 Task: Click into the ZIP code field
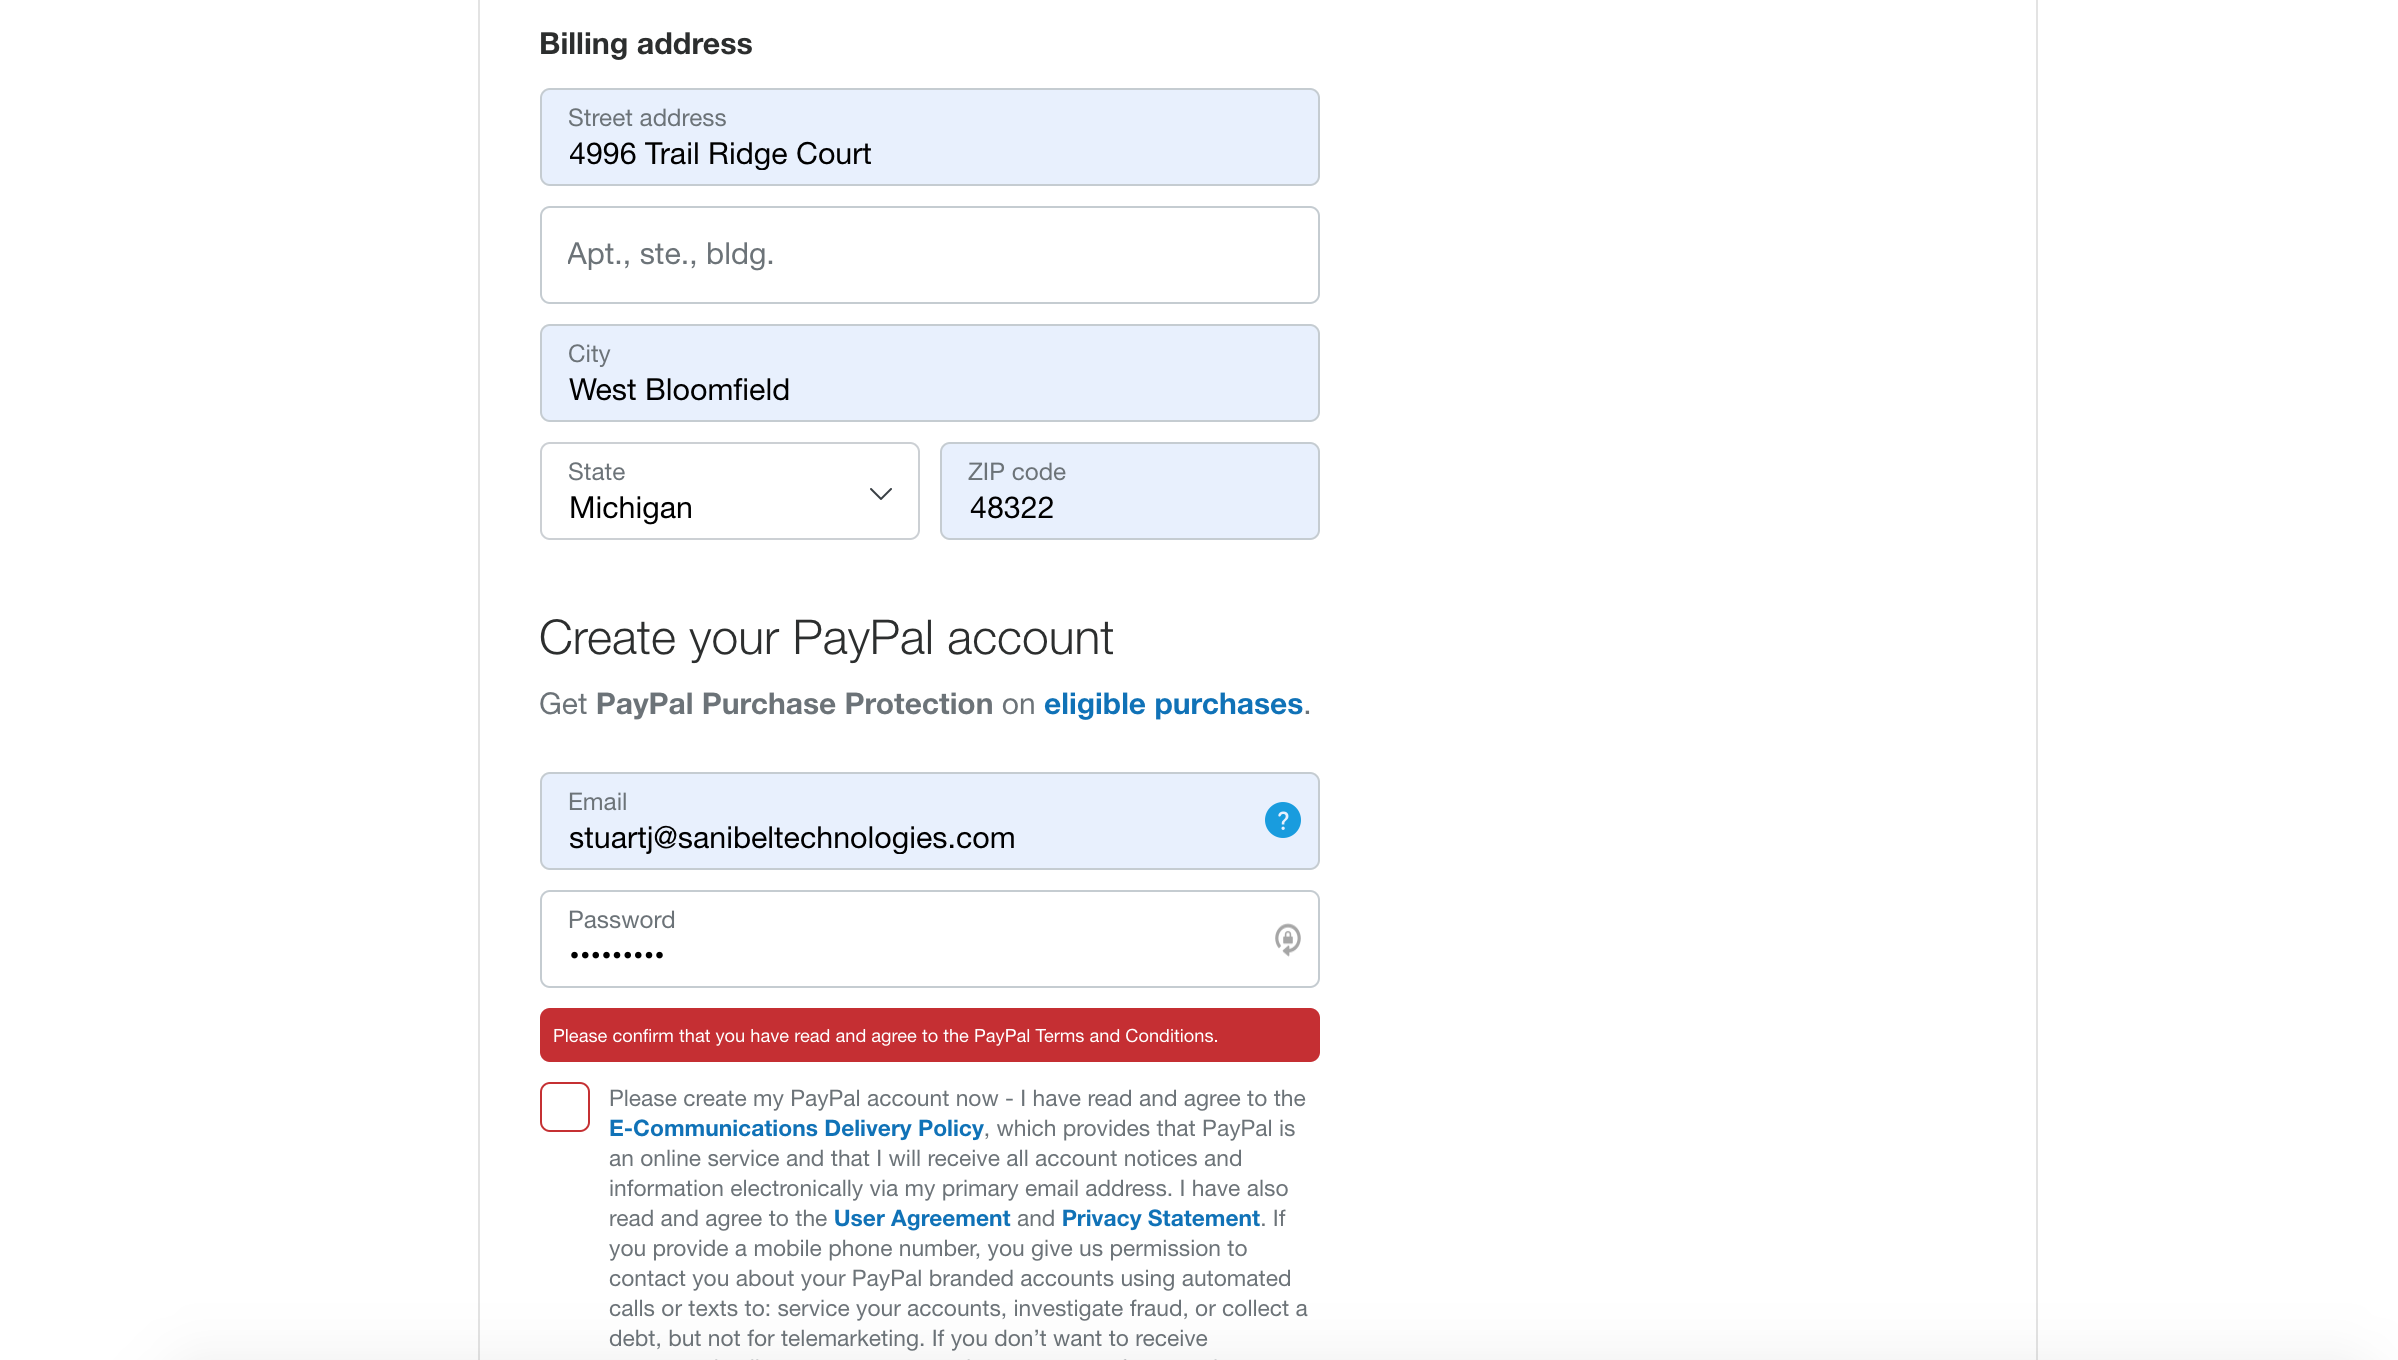click(x=1129, y=492)
